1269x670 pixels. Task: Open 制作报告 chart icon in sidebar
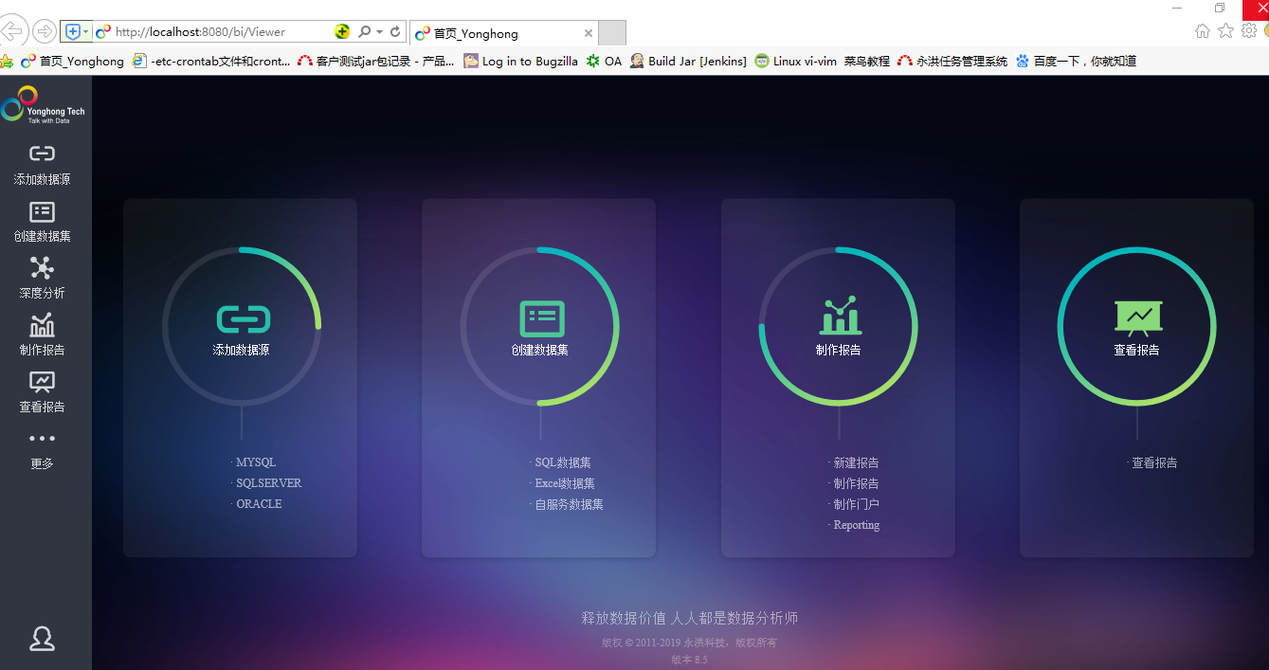click(x=42, y=325)
